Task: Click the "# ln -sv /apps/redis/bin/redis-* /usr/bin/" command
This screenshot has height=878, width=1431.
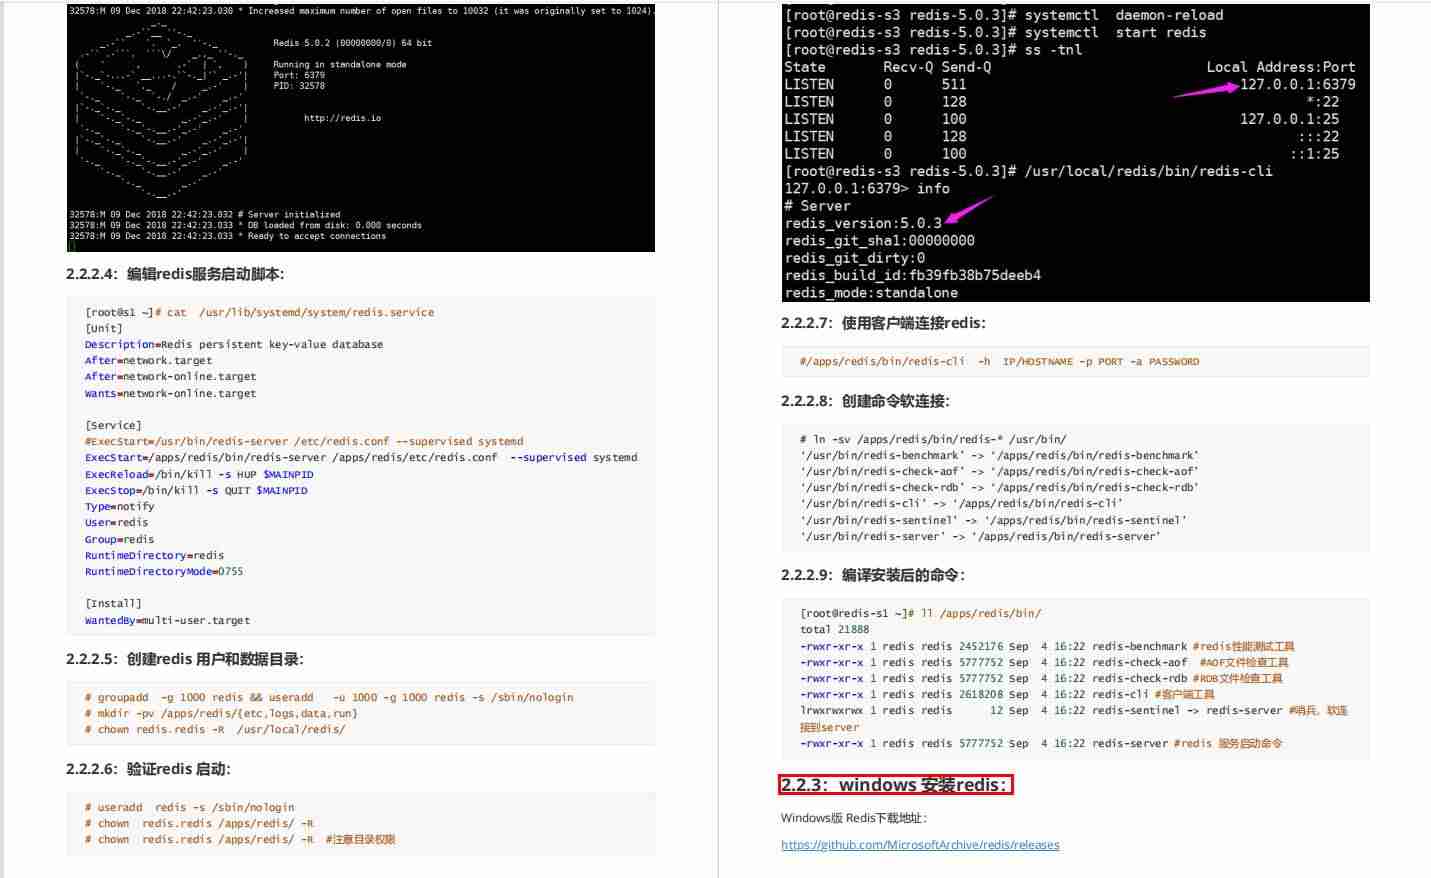Action: pos(933,439)
